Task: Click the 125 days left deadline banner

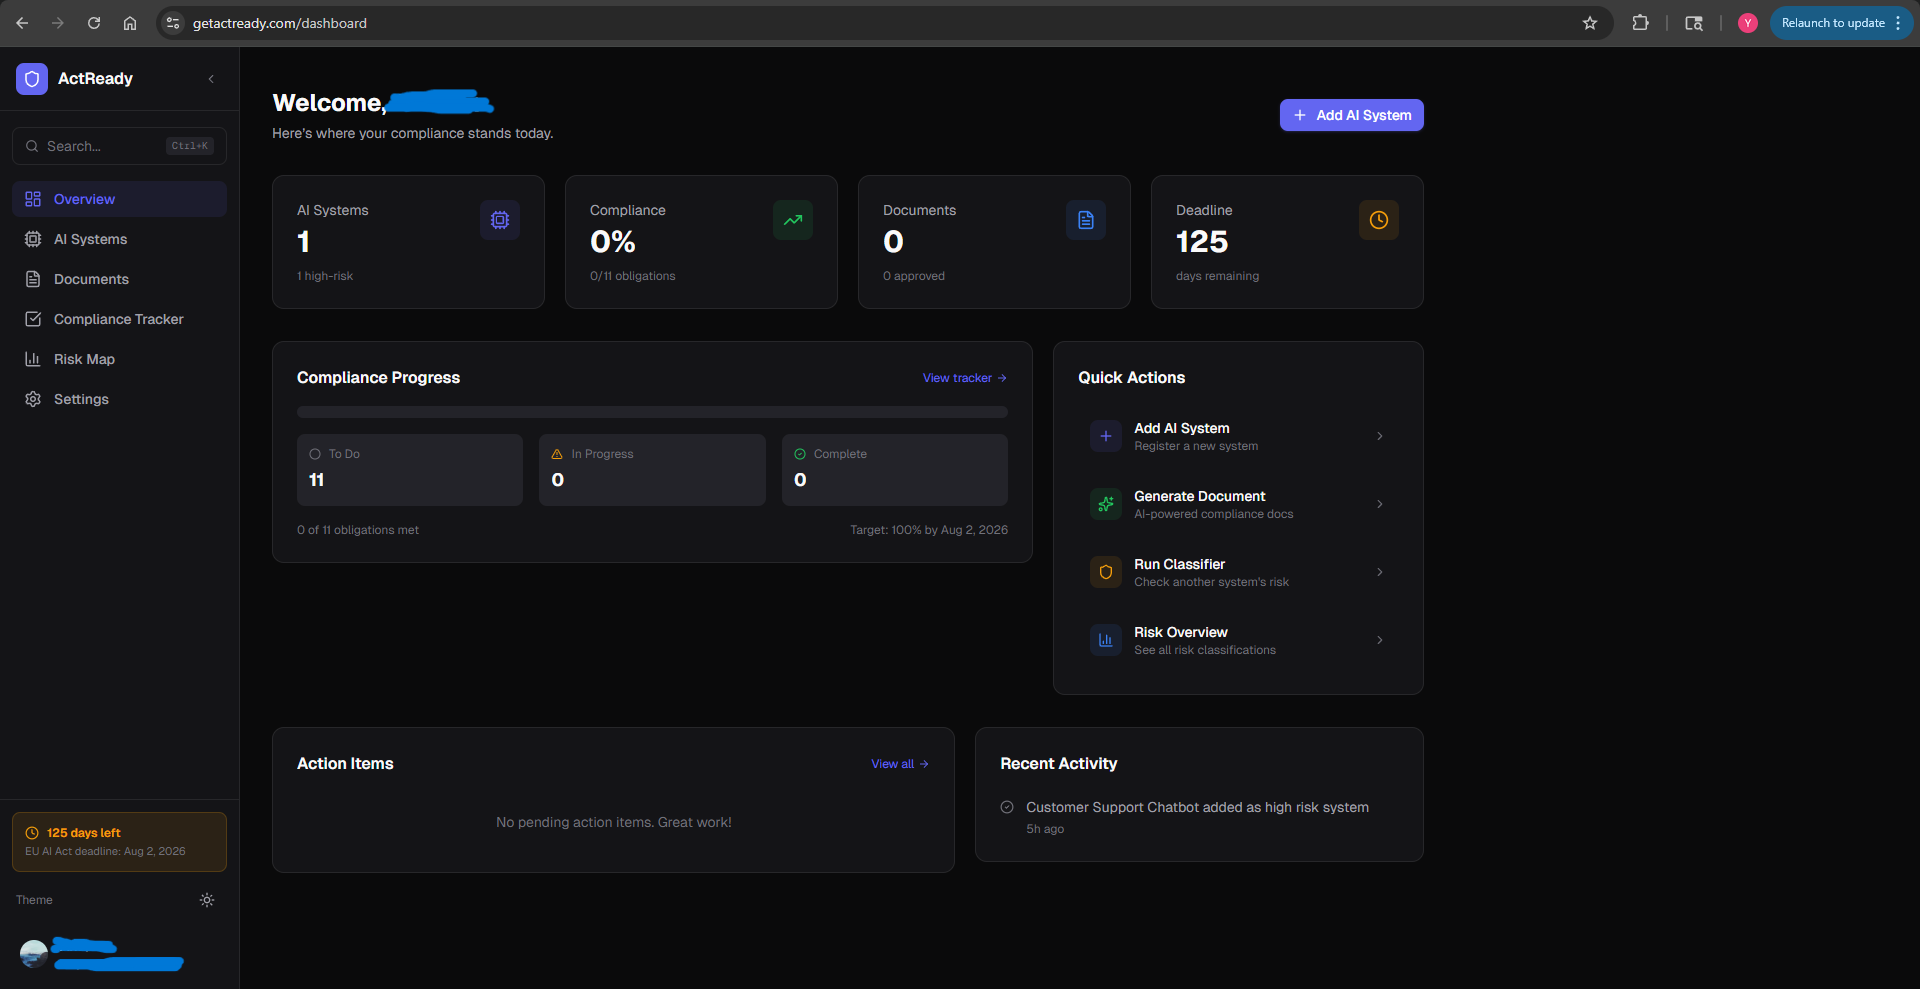Action: pos(119,842)
